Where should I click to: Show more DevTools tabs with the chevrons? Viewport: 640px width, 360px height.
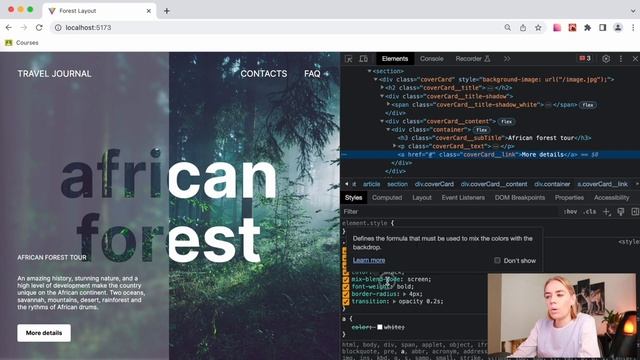507,59
